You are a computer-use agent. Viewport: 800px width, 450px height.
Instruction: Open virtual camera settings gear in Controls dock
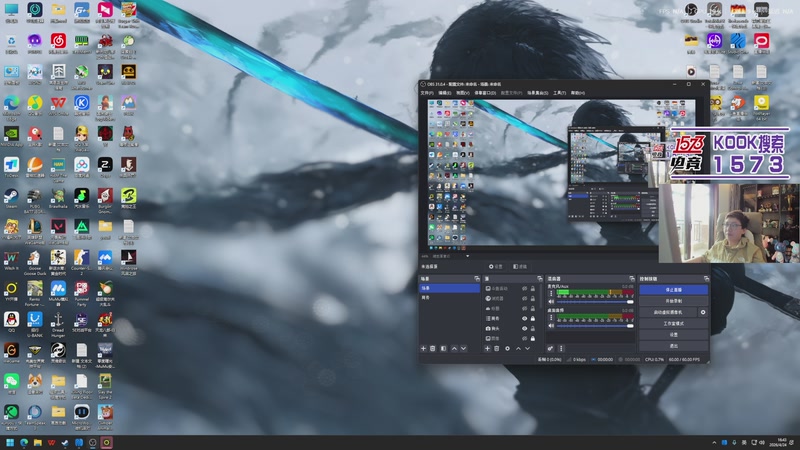[703, 312]
